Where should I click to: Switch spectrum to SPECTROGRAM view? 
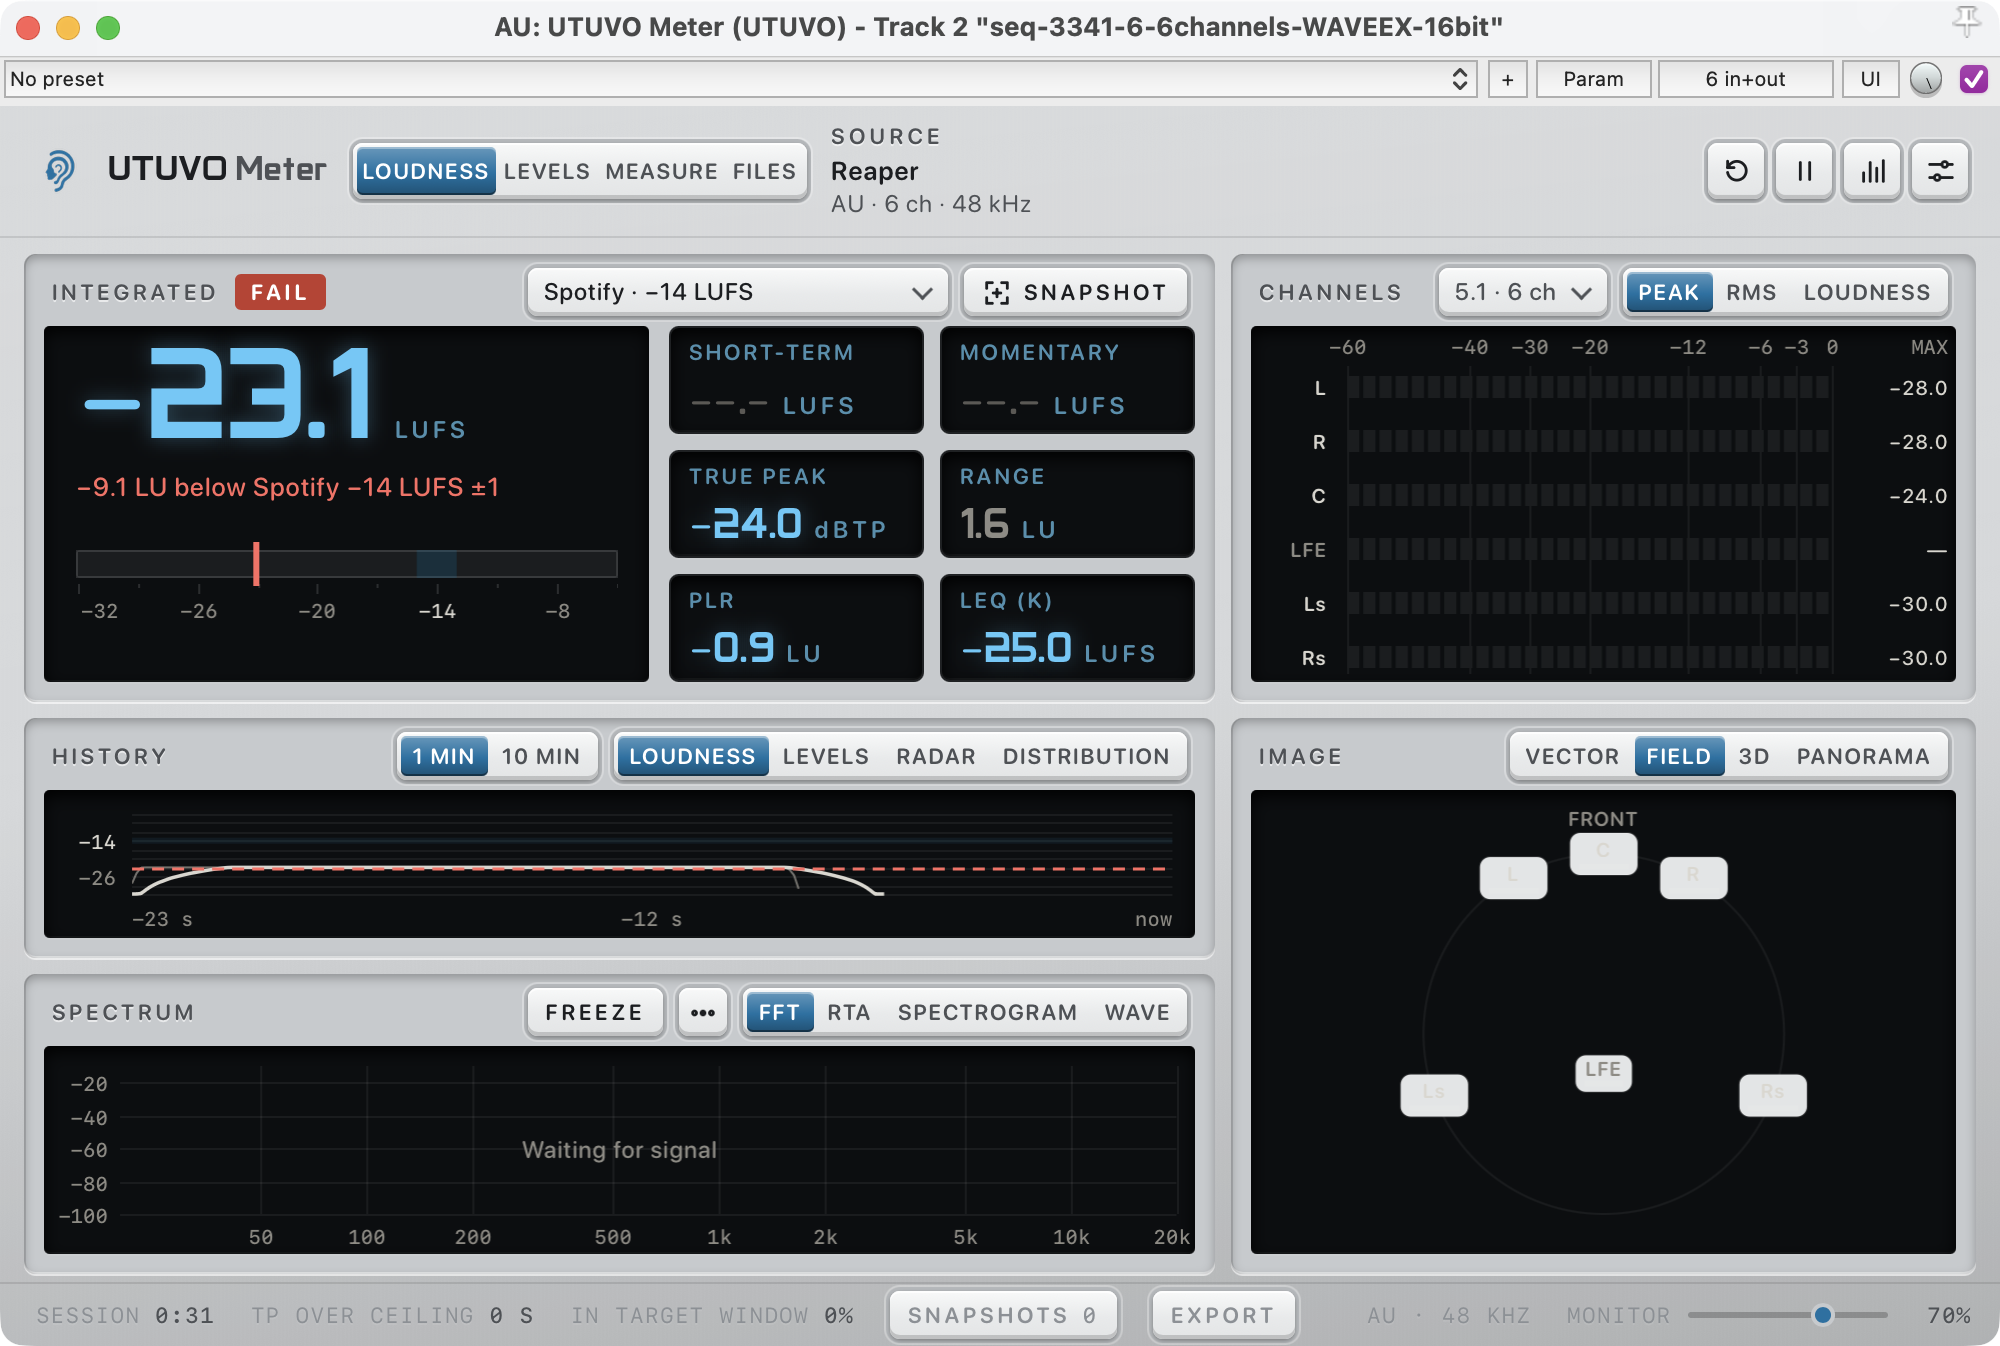(987, 1012)
